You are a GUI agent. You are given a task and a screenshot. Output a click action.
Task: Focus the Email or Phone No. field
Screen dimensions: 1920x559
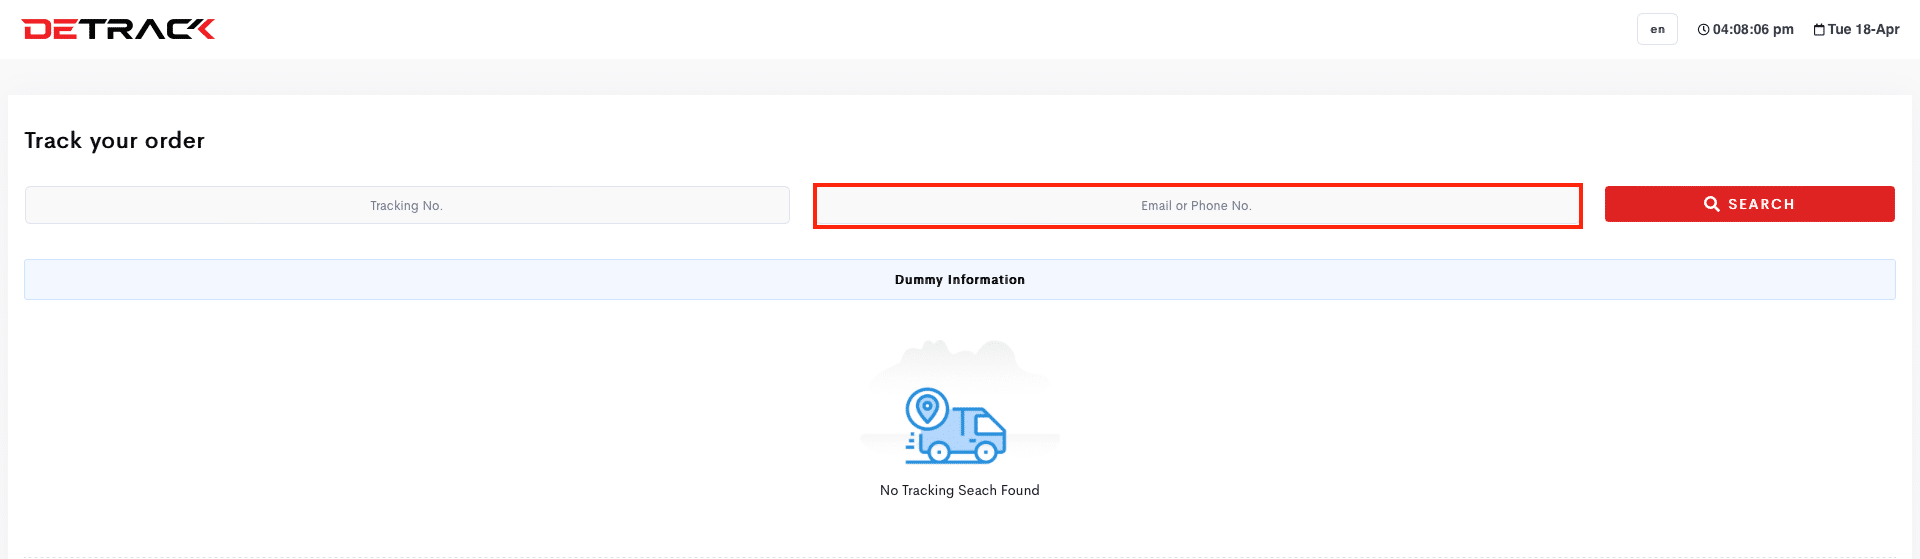(1197, 205)
